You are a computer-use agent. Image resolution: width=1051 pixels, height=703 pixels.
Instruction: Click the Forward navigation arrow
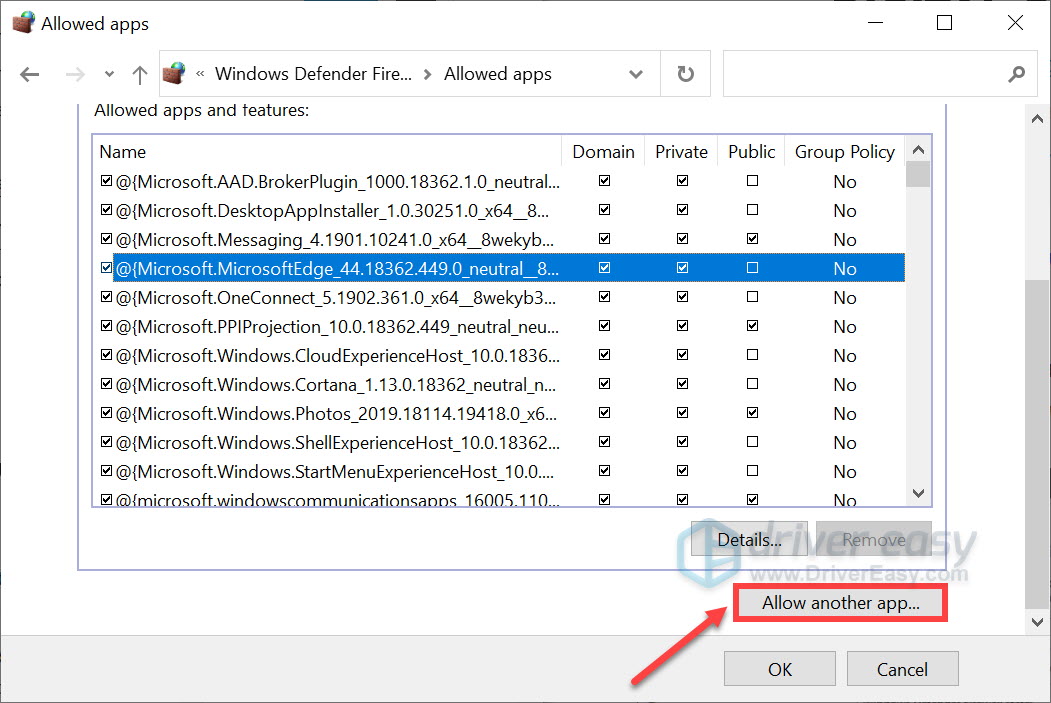pos(75,74)
